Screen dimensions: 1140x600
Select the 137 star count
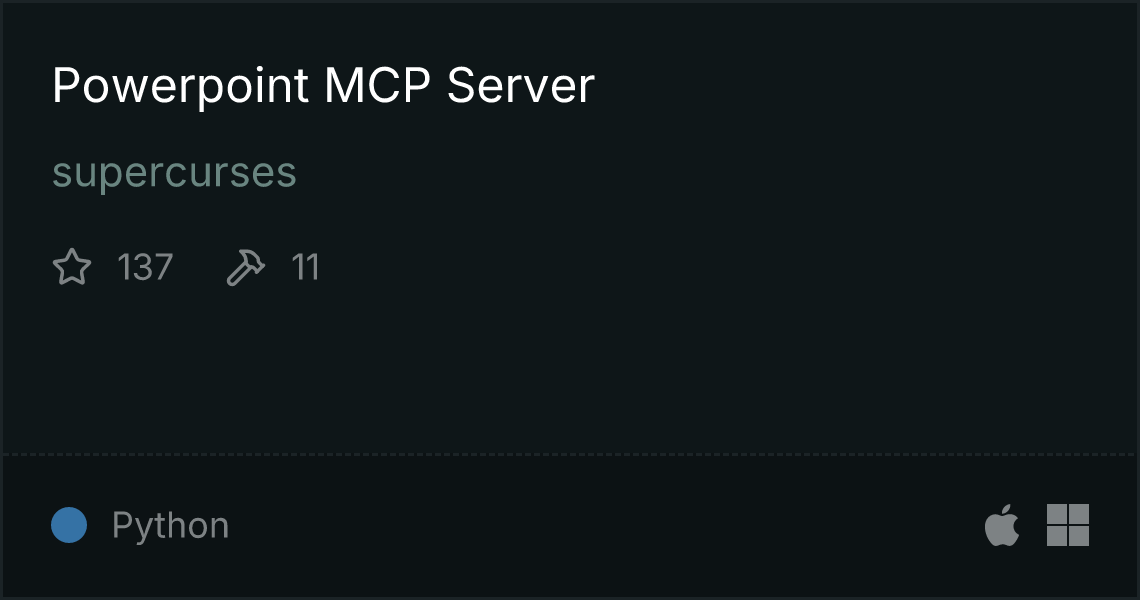pyautogui.click(x=145, y=267)
